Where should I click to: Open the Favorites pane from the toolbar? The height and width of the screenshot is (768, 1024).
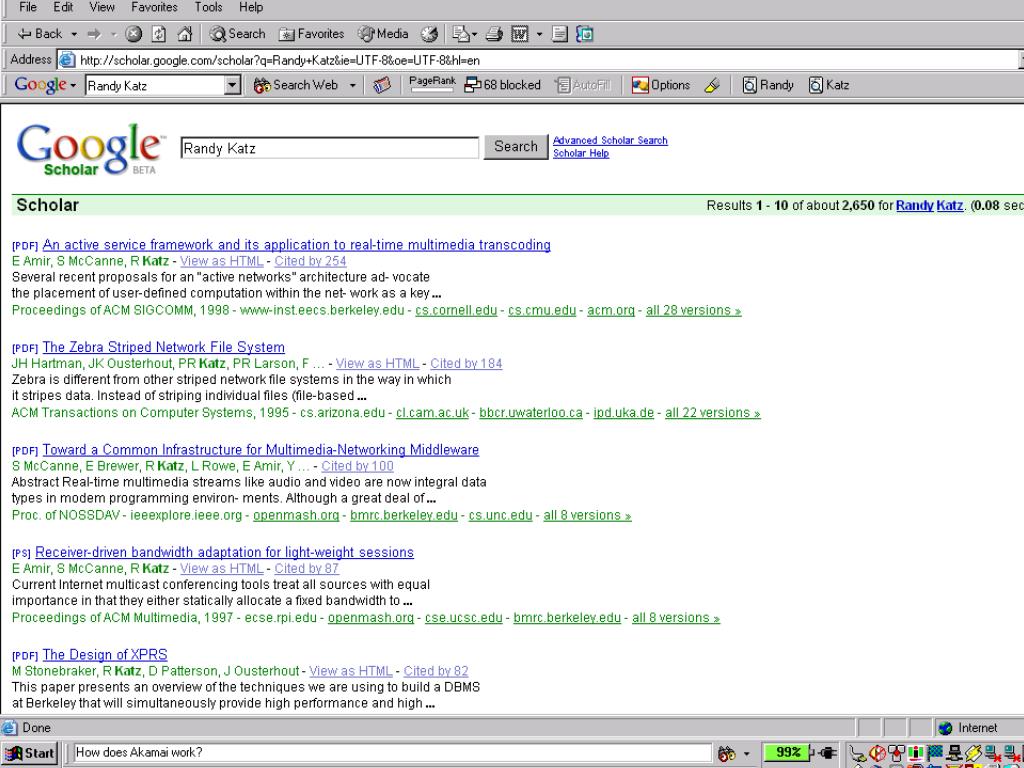point(312,34)
